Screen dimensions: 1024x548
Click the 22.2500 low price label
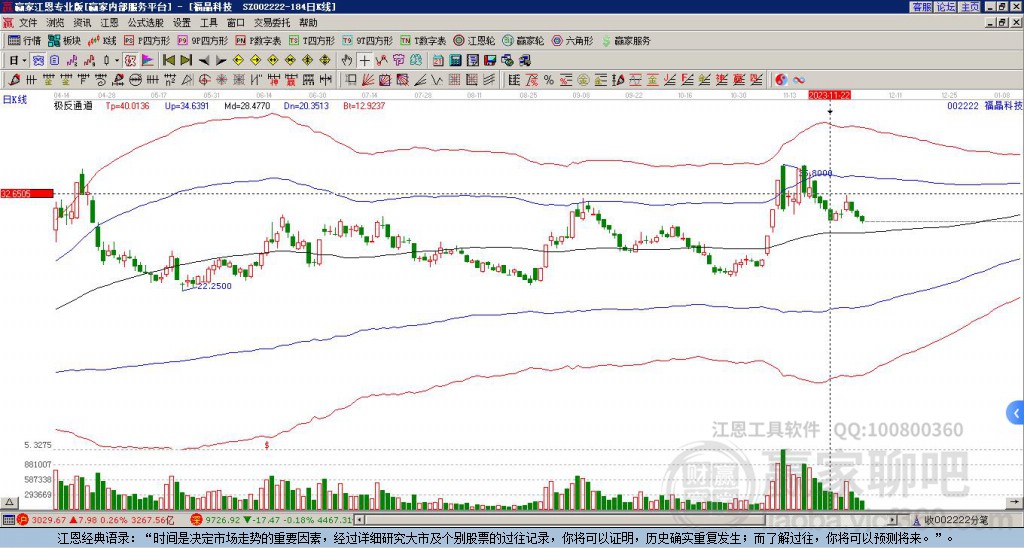pos(214,286)
